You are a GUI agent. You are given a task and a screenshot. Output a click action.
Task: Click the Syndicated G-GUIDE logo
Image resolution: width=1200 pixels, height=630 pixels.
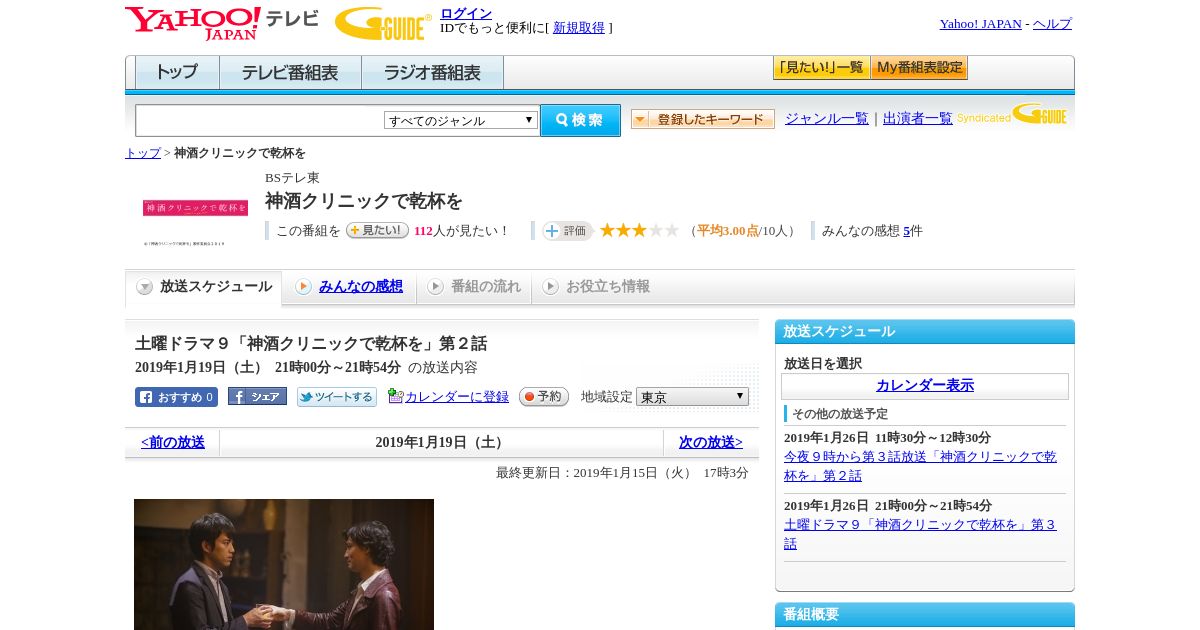1012,115
